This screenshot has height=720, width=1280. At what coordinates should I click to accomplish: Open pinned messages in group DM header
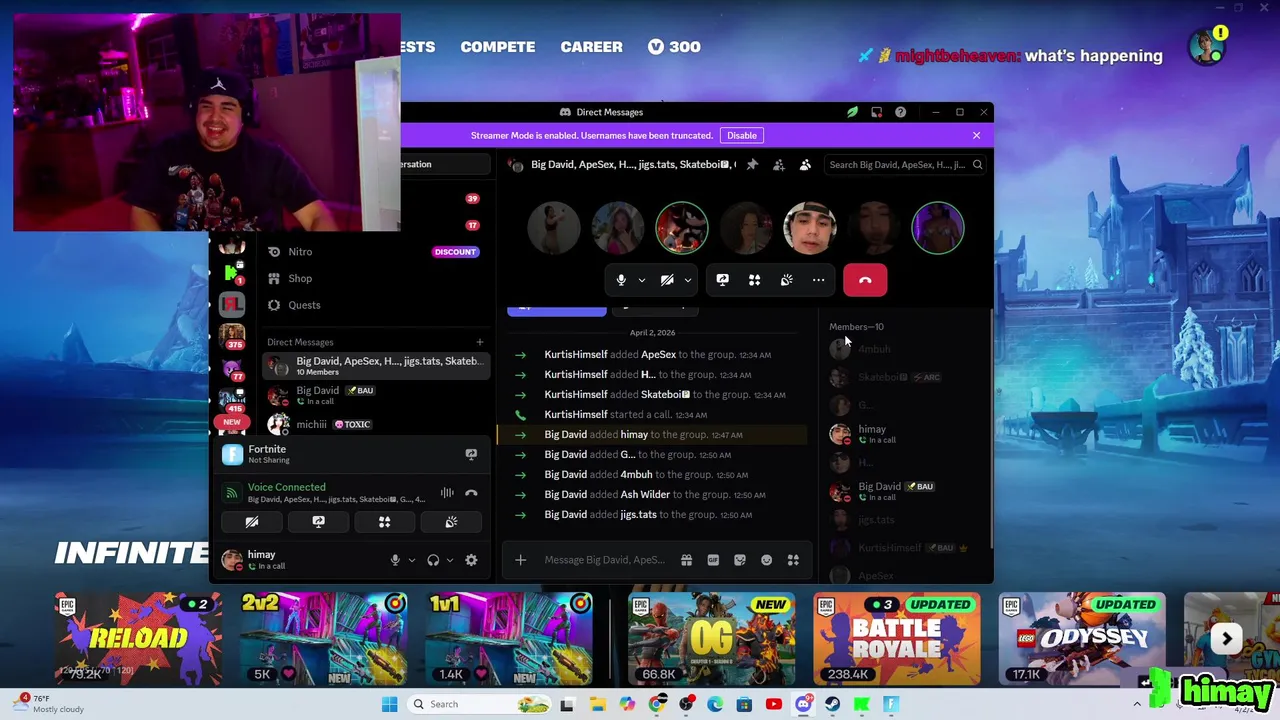[752, 165]
